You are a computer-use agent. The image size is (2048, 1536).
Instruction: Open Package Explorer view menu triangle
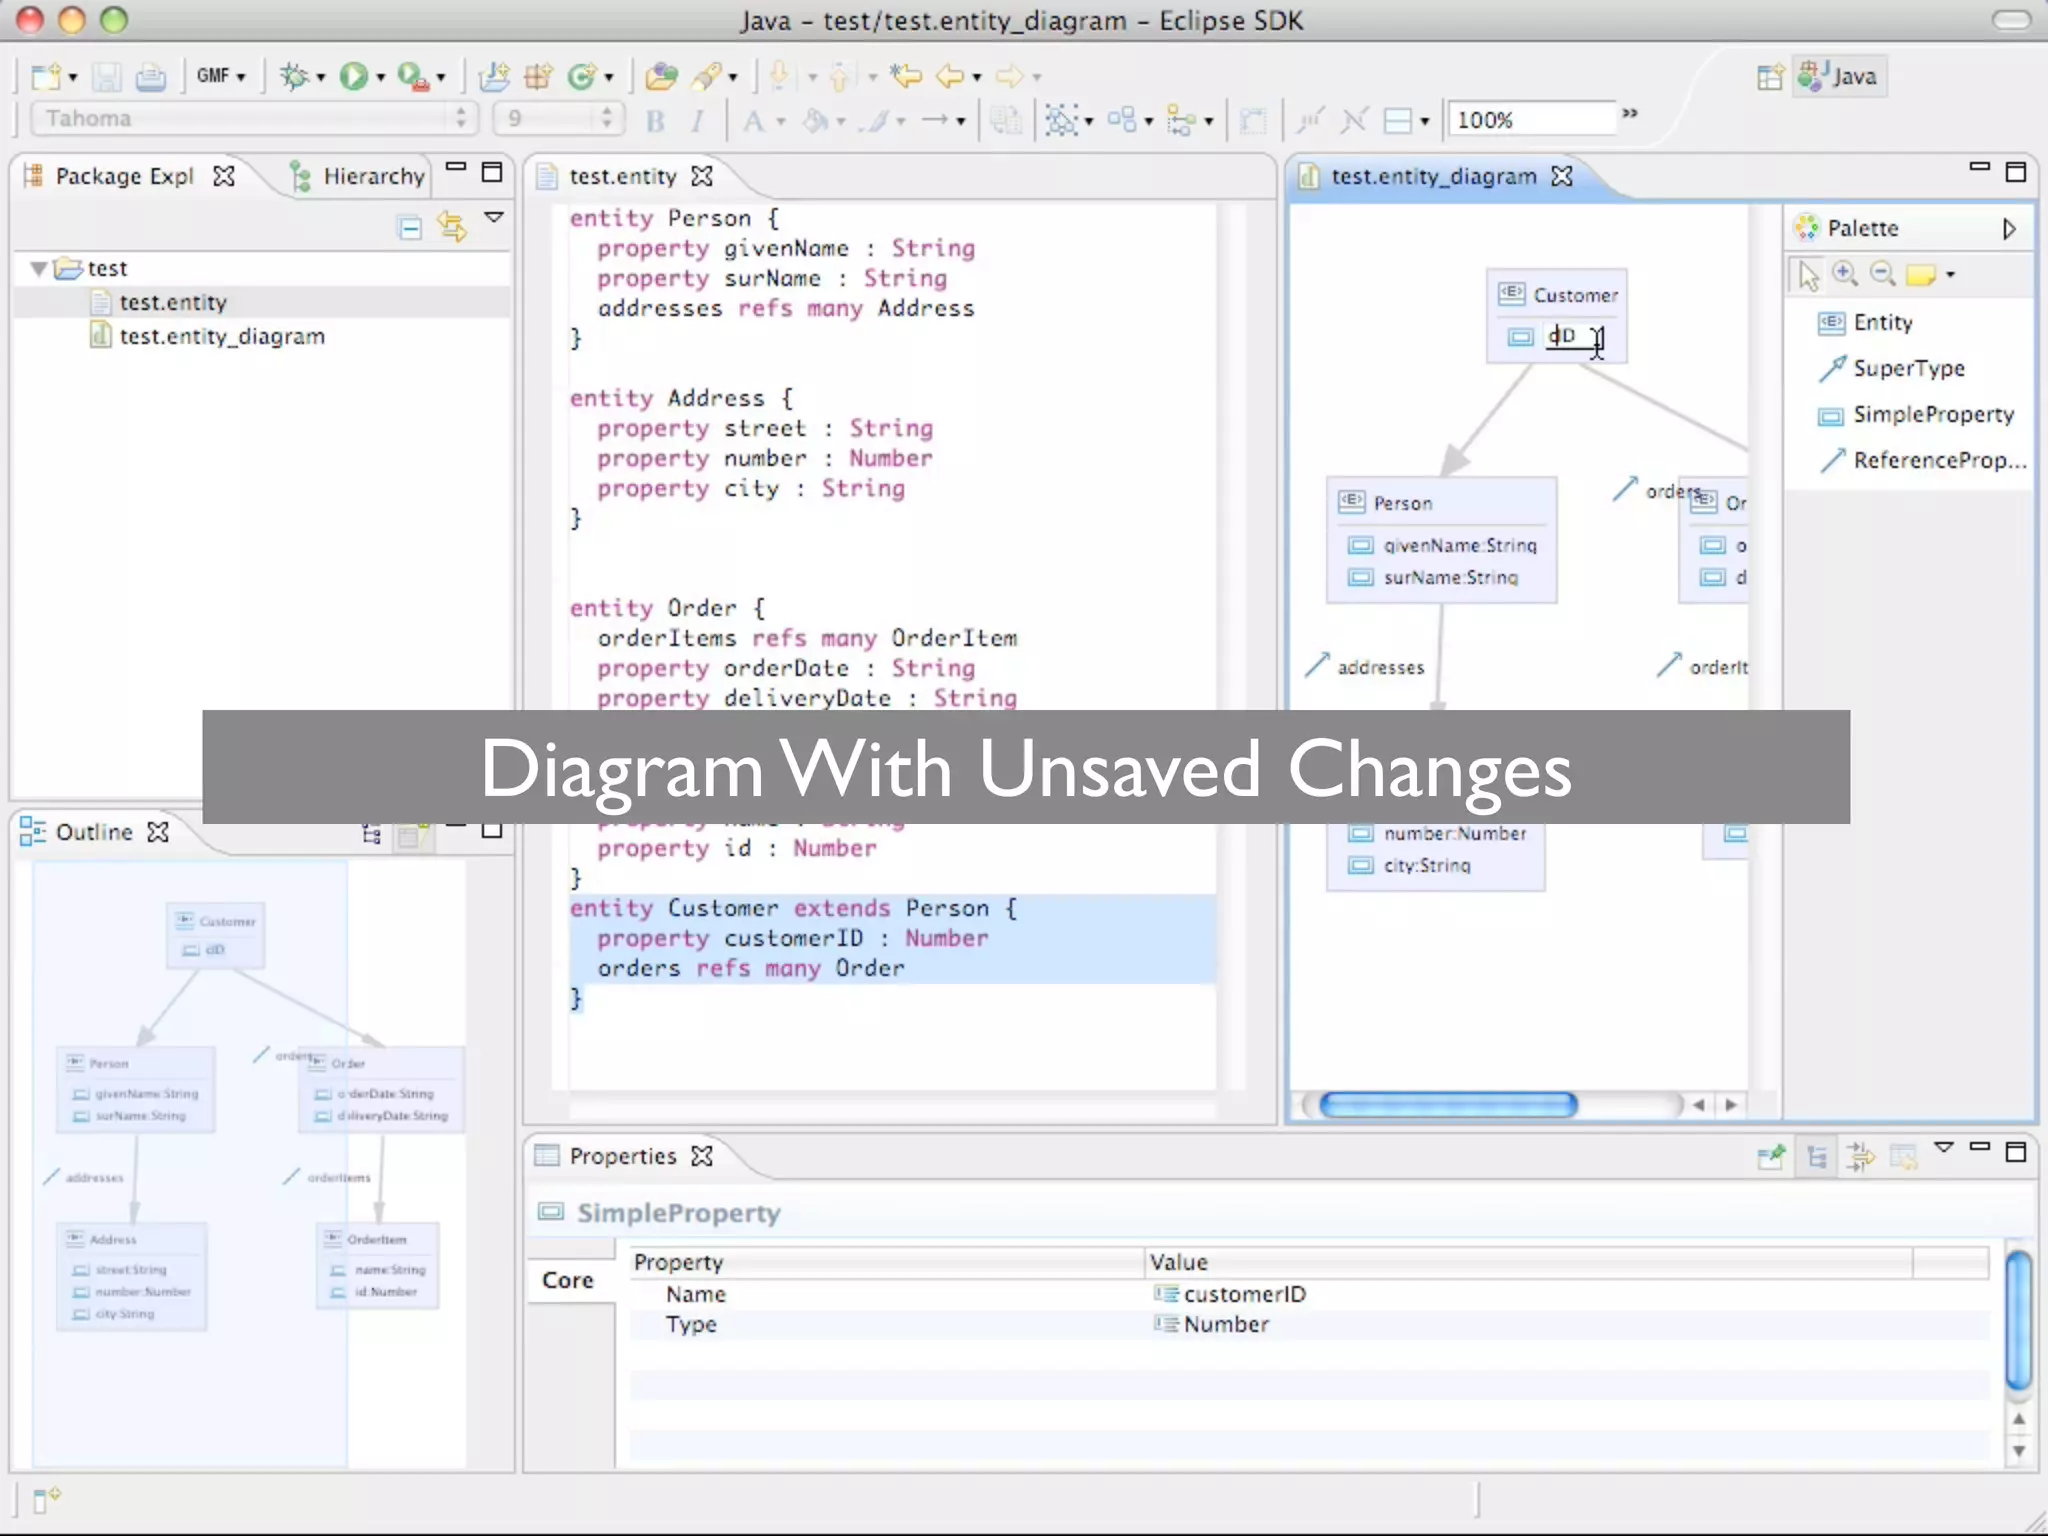click(x=494, y=217)
